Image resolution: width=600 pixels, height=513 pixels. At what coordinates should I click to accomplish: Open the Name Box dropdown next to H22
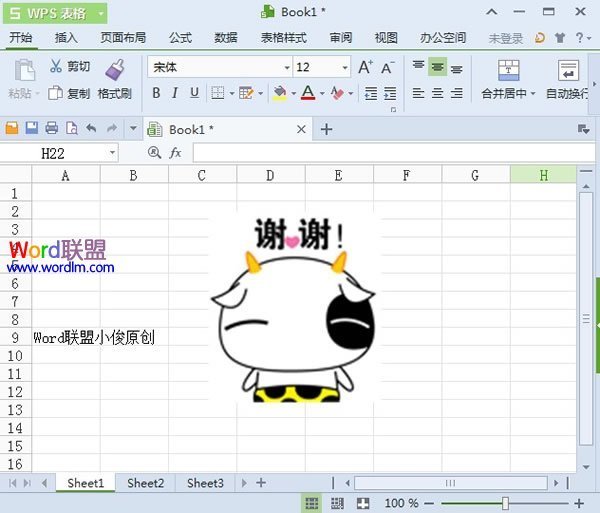pyautogui.click(x=110, y=153)
